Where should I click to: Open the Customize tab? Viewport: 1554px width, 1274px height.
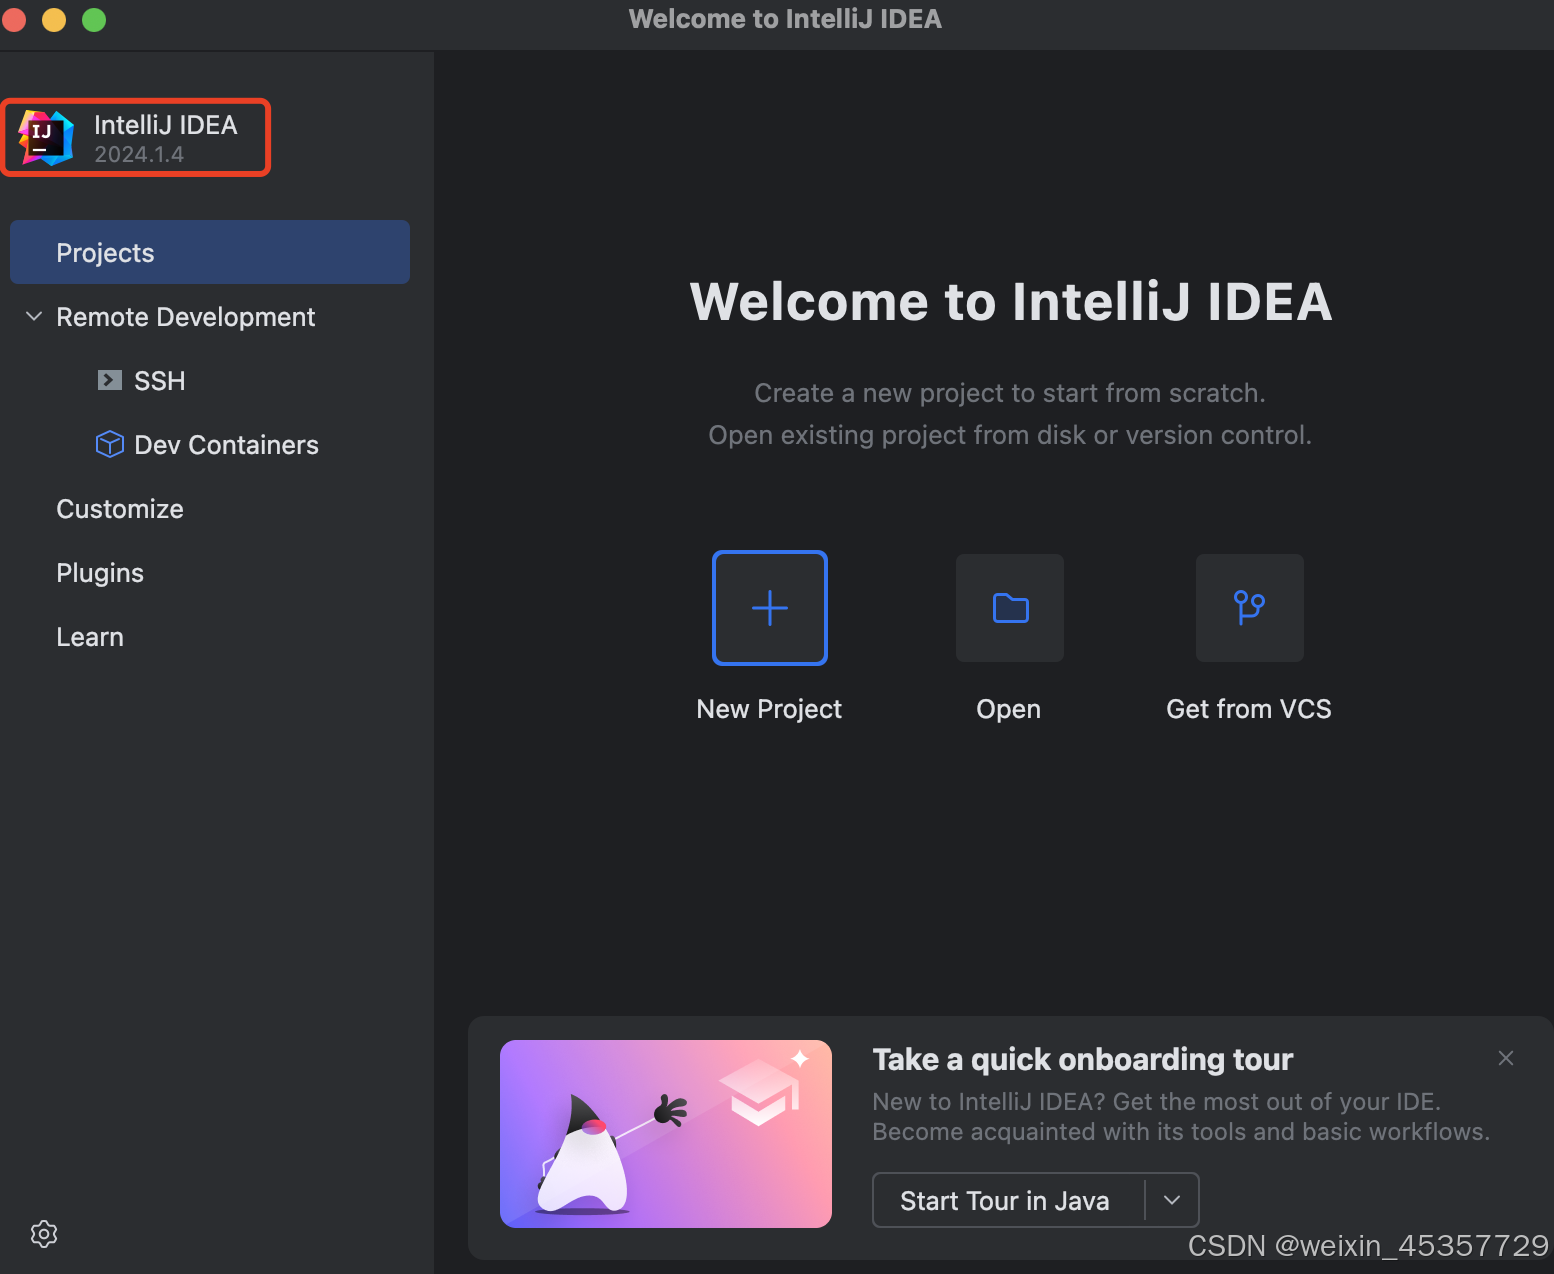120,509
